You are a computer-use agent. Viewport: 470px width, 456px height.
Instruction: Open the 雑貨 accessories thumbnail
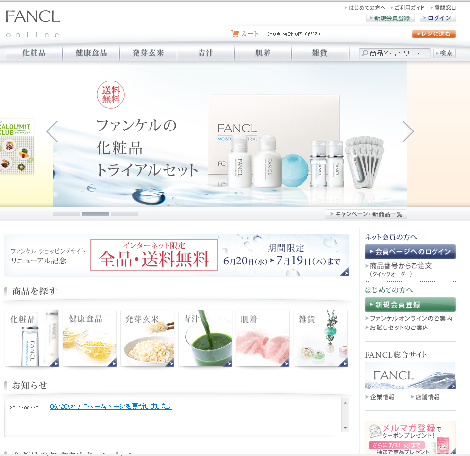point(321,338)
